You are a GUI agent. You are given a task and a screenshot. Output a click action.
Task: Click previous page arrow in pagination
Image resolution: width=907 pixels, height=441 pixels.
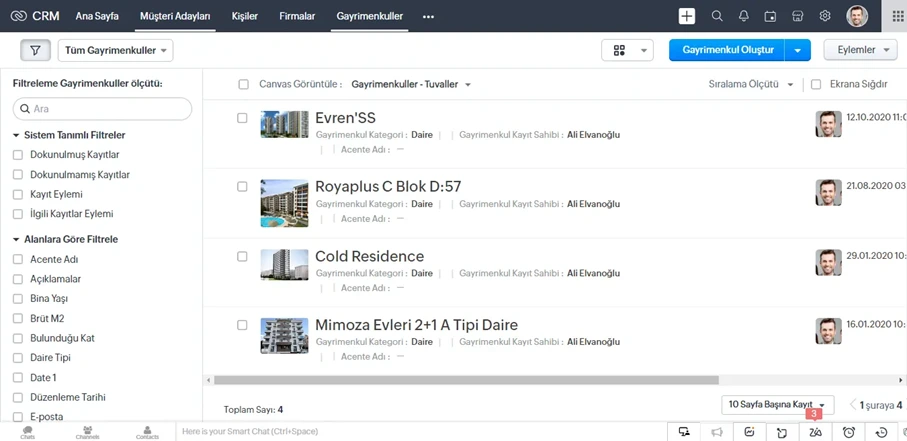coord(852,404)
